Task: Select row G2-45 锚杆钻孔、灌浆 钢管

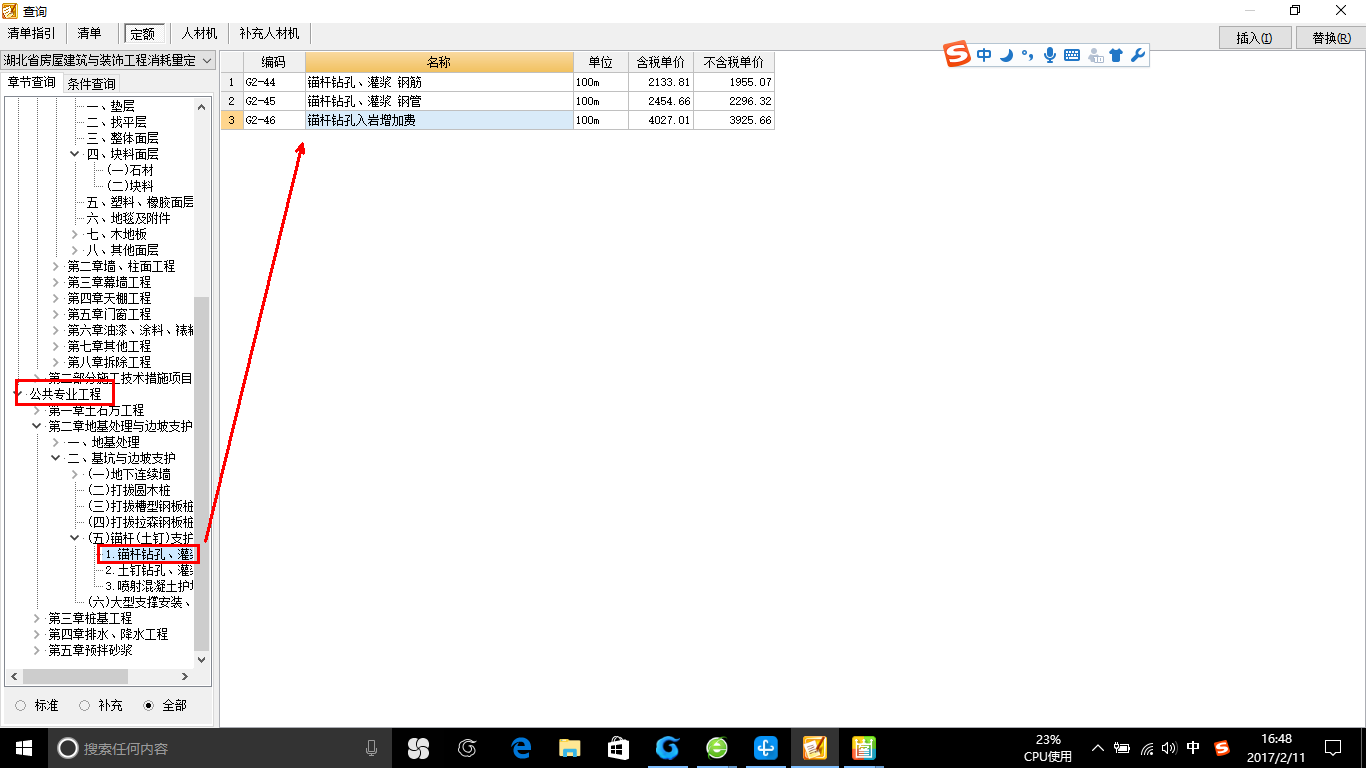Action: point(497,101)
